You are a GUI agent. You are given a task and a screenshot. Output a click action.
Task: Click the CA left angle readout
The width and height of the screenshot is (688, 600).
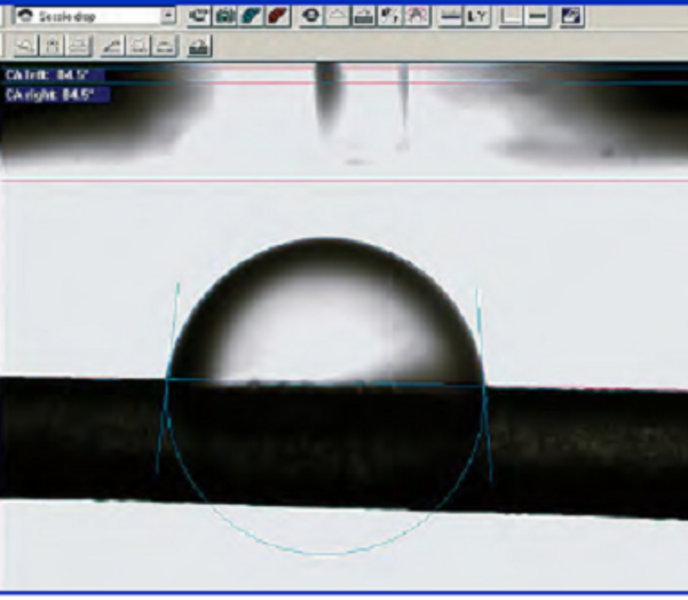pos(50,75)
